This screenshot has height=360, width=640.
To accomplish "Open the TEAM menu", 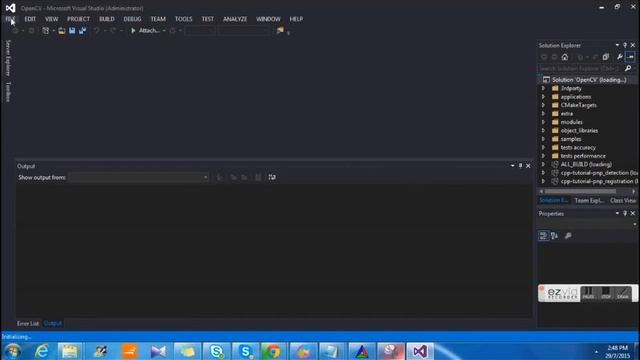I will pos(158,19).
